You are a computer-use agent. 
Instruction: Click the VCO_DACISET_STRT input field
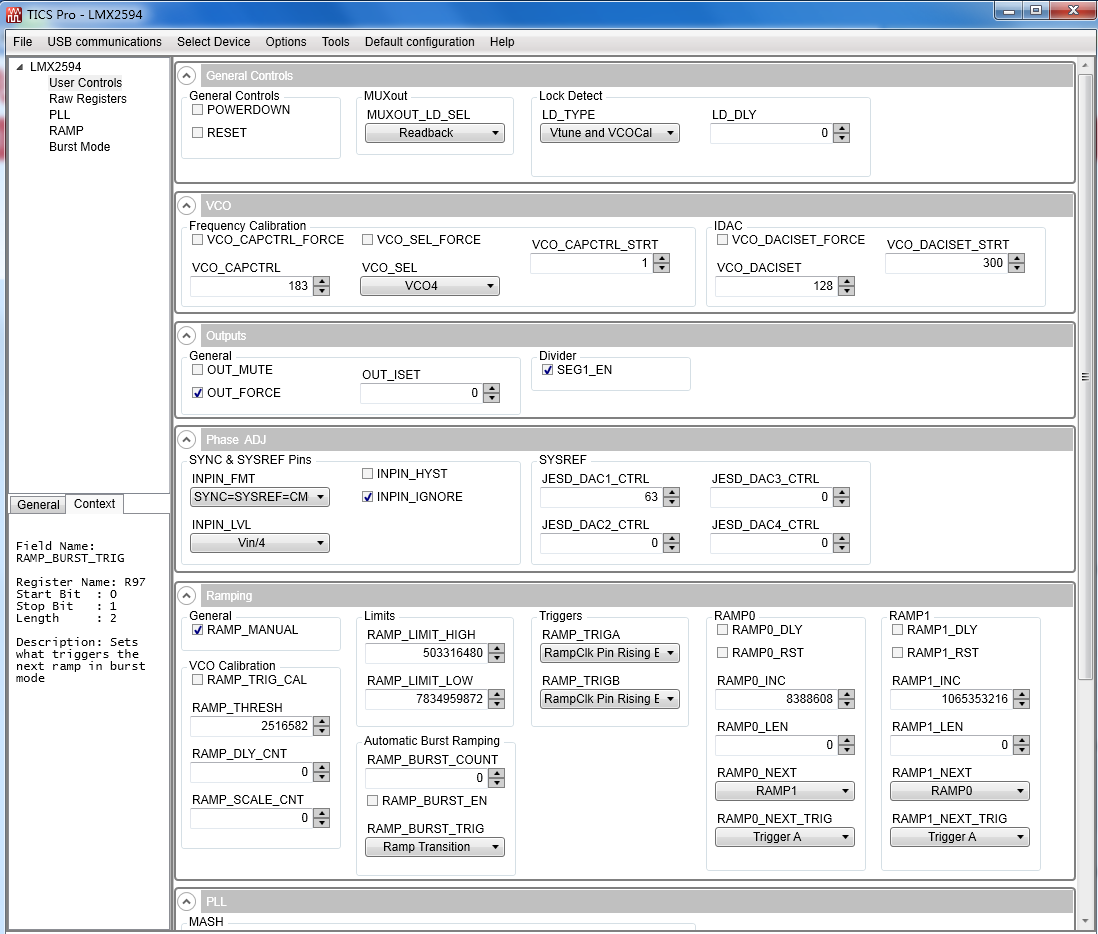947,263
